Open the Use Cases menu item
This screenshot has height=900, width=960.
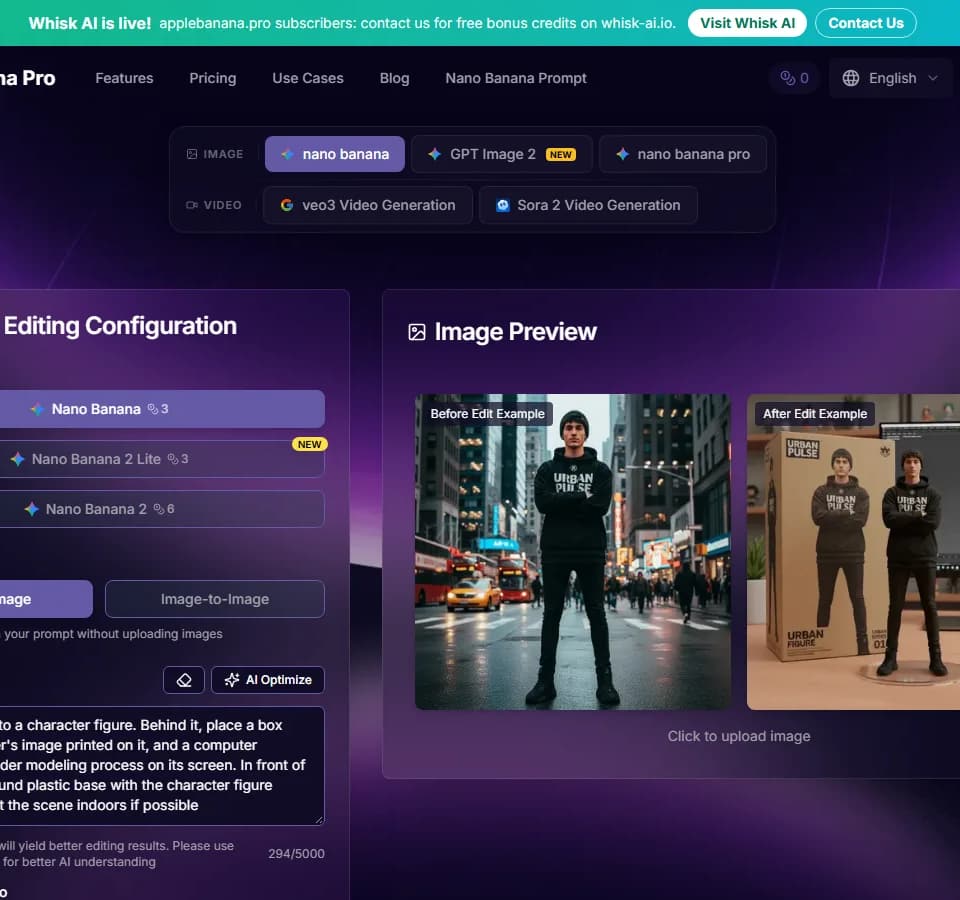pos(308,78)
